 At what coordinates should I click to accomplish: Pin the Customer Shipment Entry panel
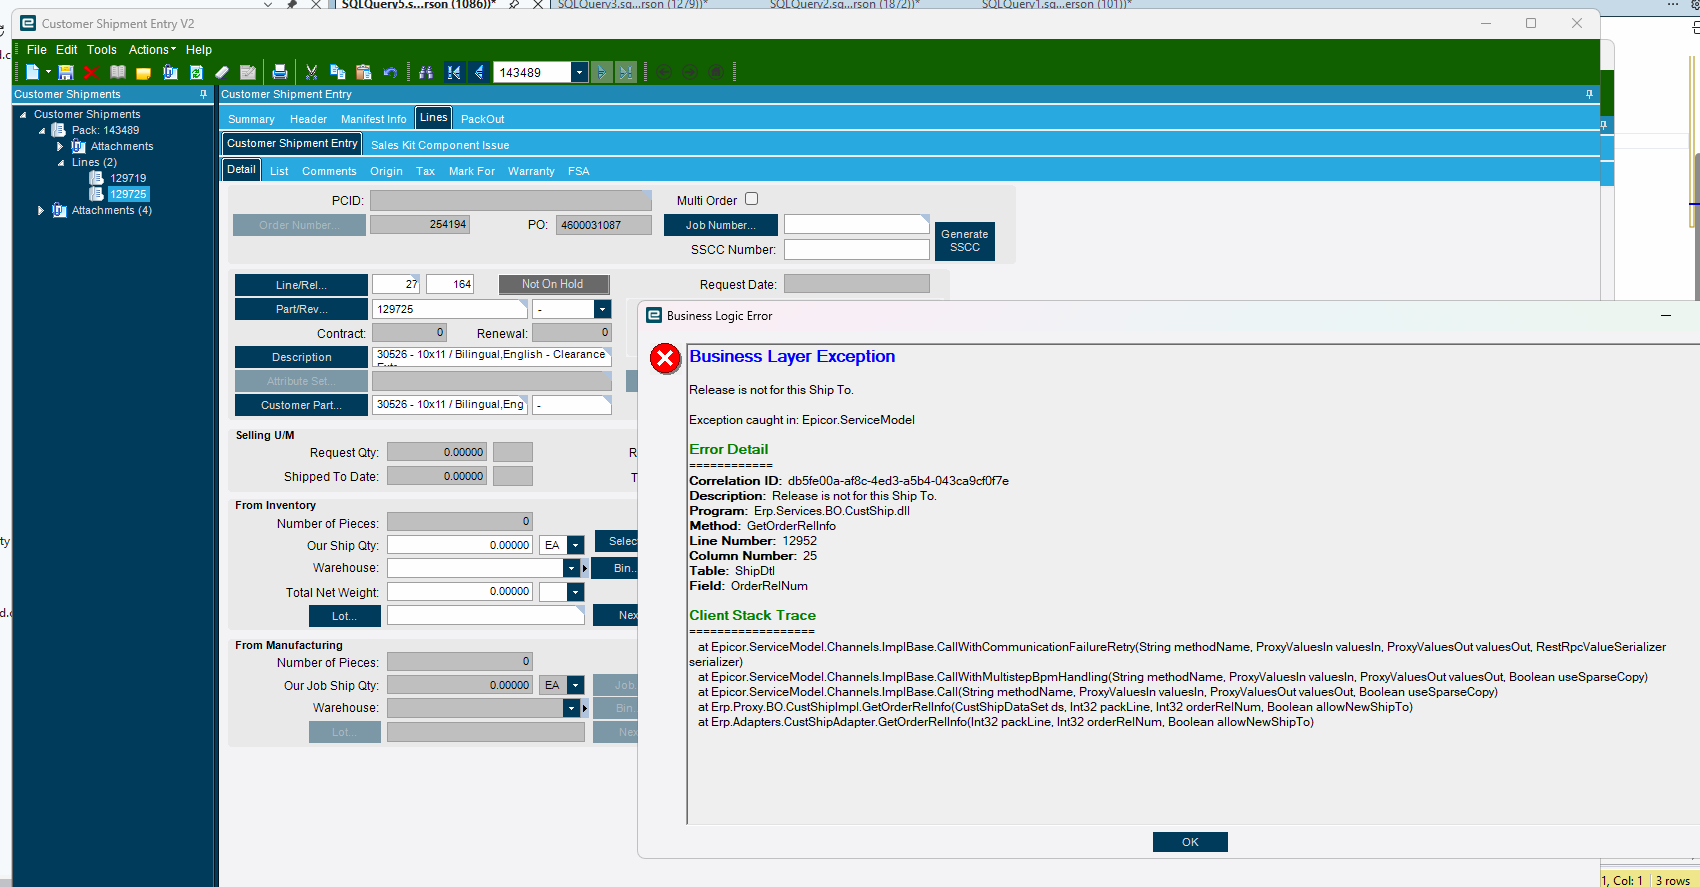[x=1589, y=94]
